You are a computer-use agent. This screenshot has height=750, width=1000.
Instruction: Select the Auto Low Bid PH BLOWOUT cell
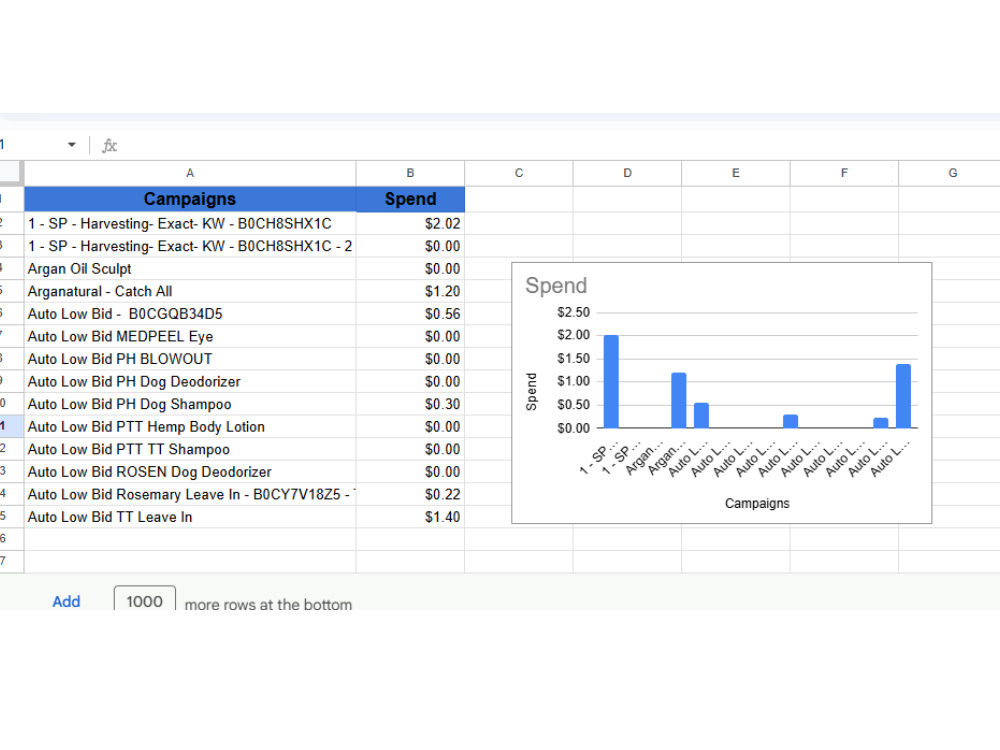[190, 359]
